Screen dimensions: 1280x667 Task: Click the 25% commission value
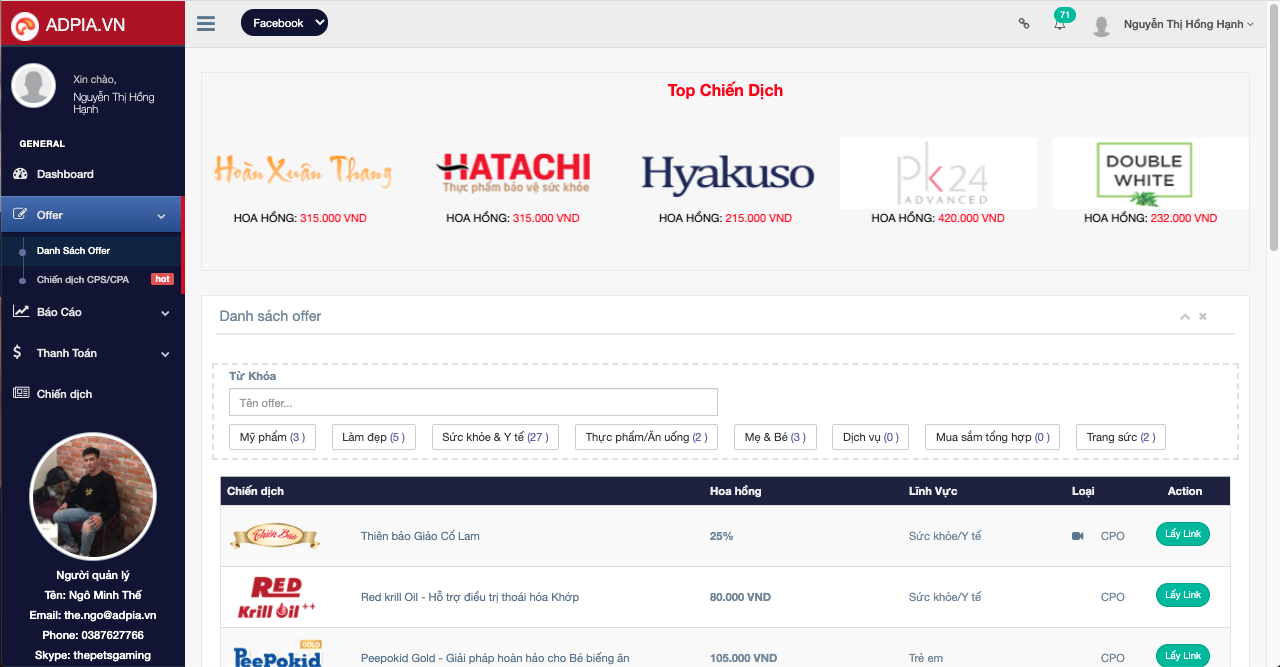pyautogui.click(x=721, y=536)
